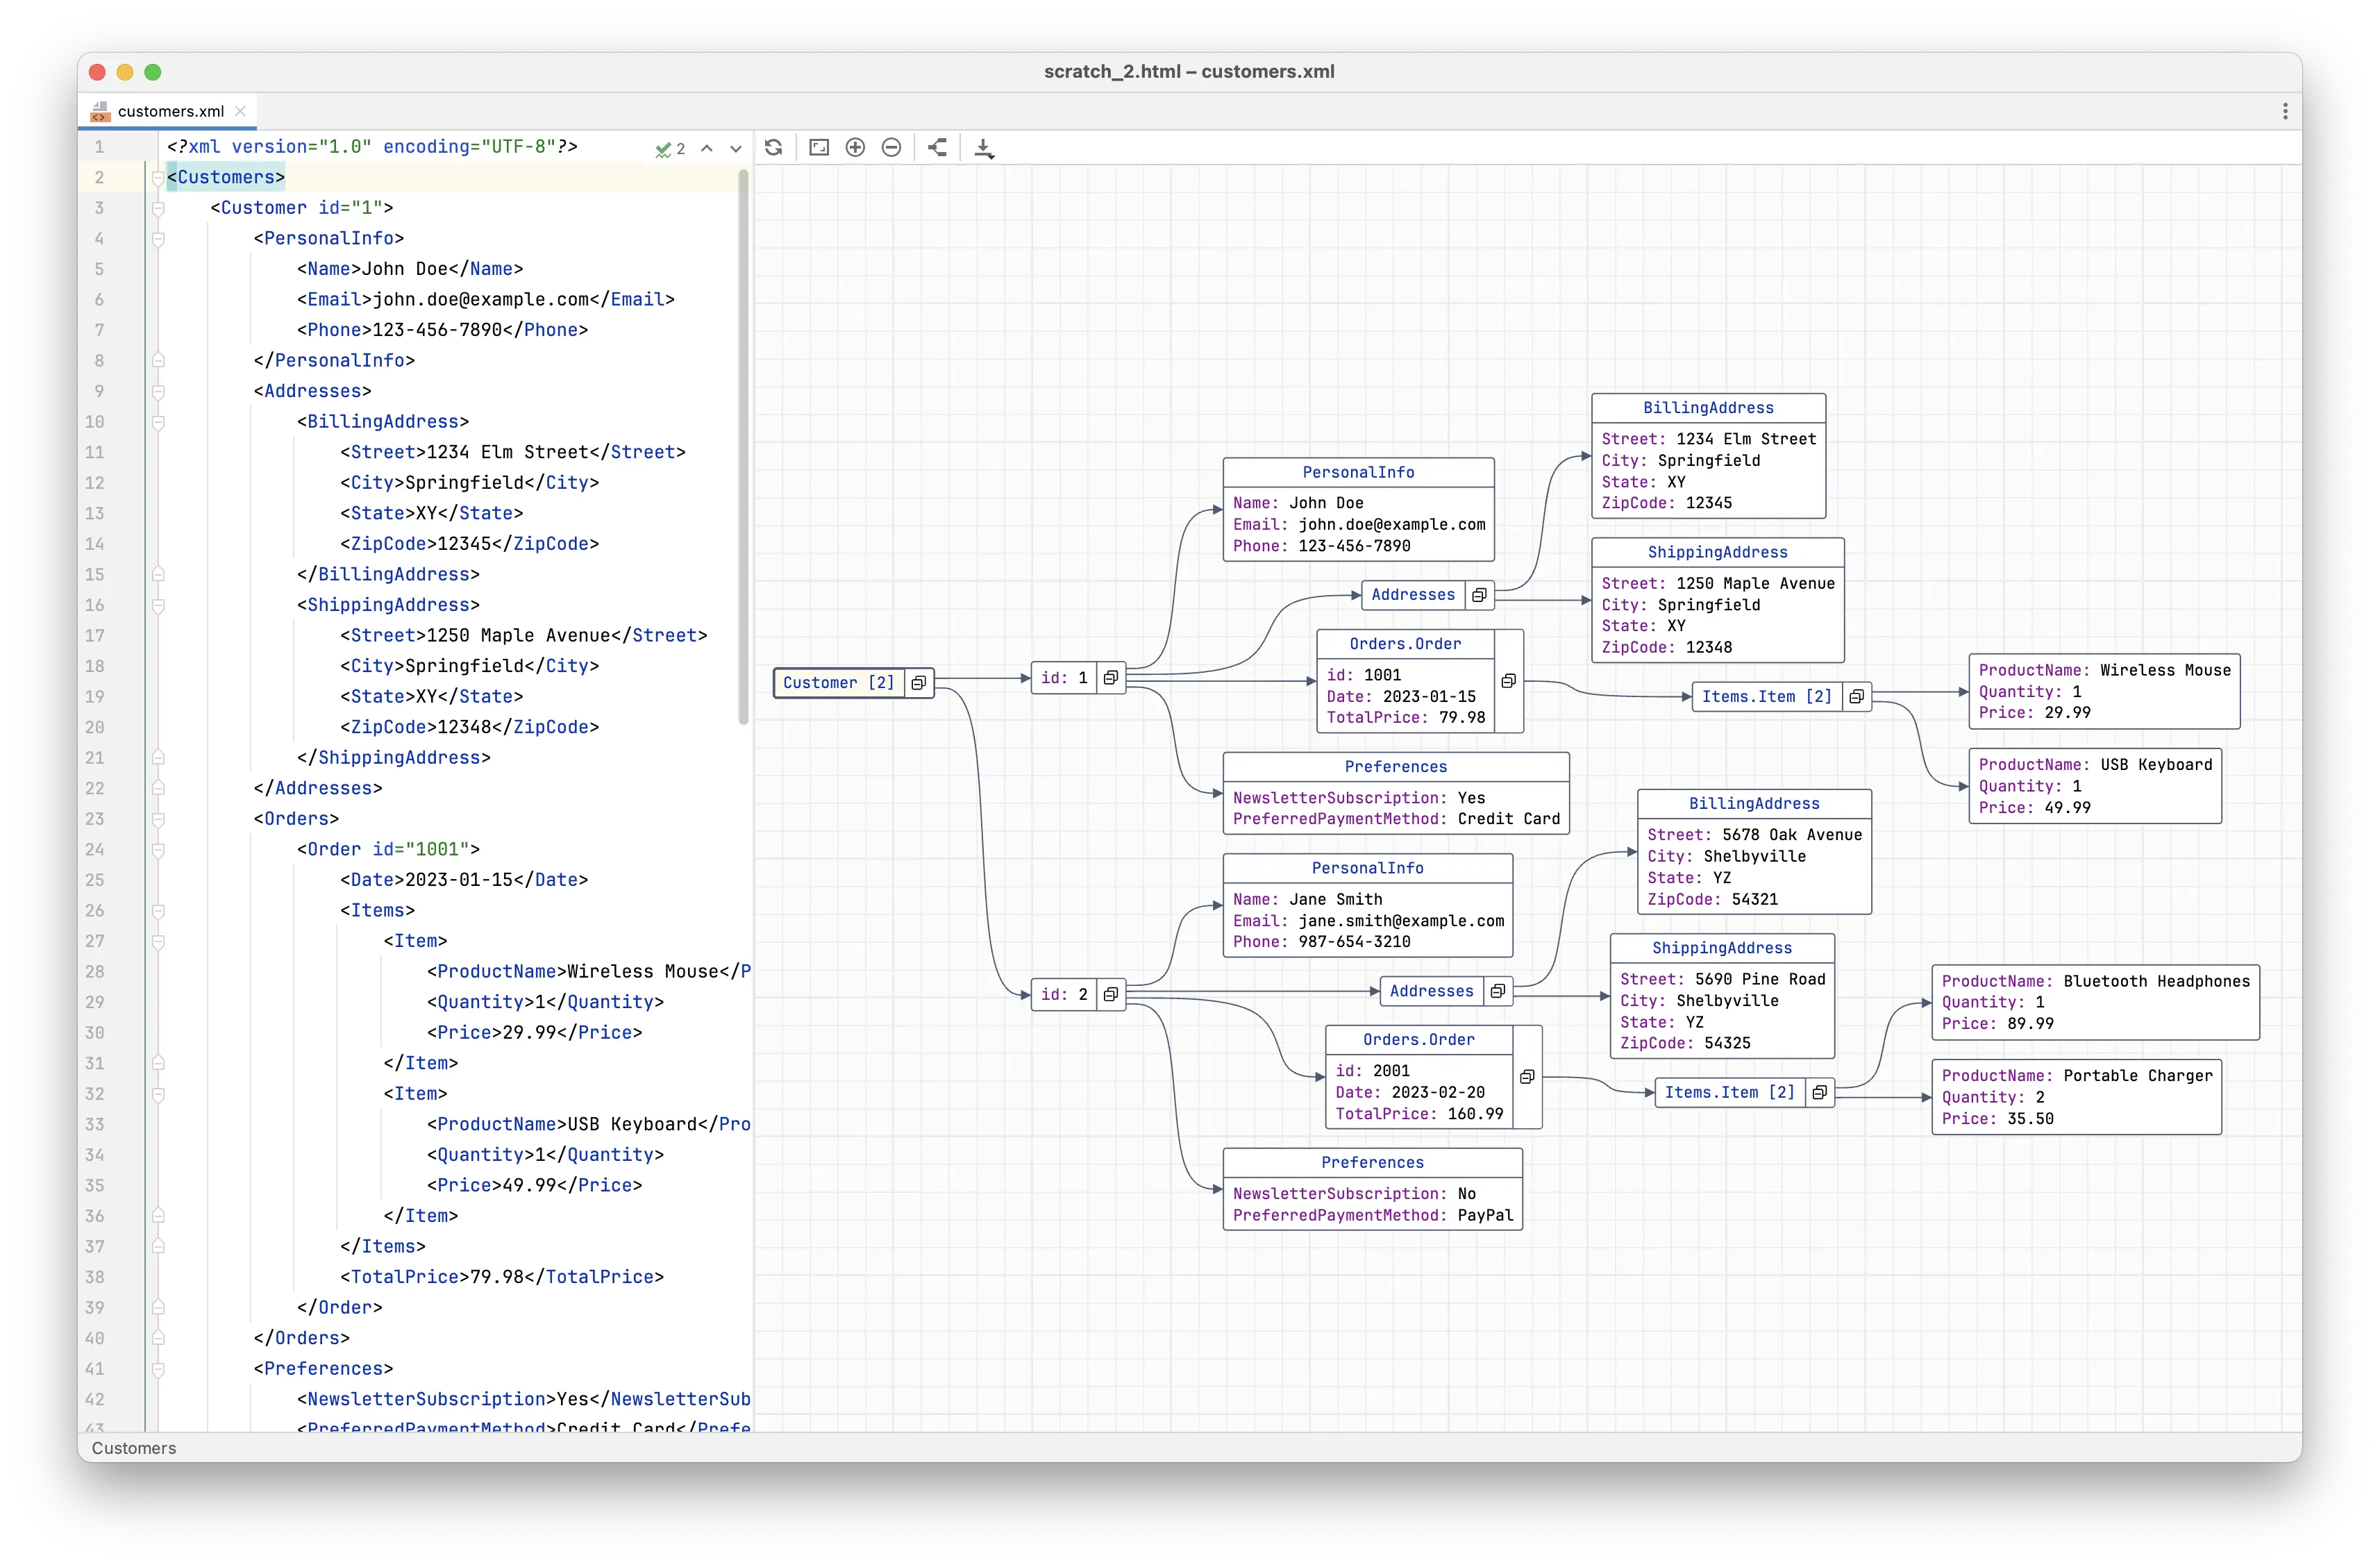Select the customers.xml editor tab
The width and height of the screenshot is (2380, 1565).
[170, 111]
